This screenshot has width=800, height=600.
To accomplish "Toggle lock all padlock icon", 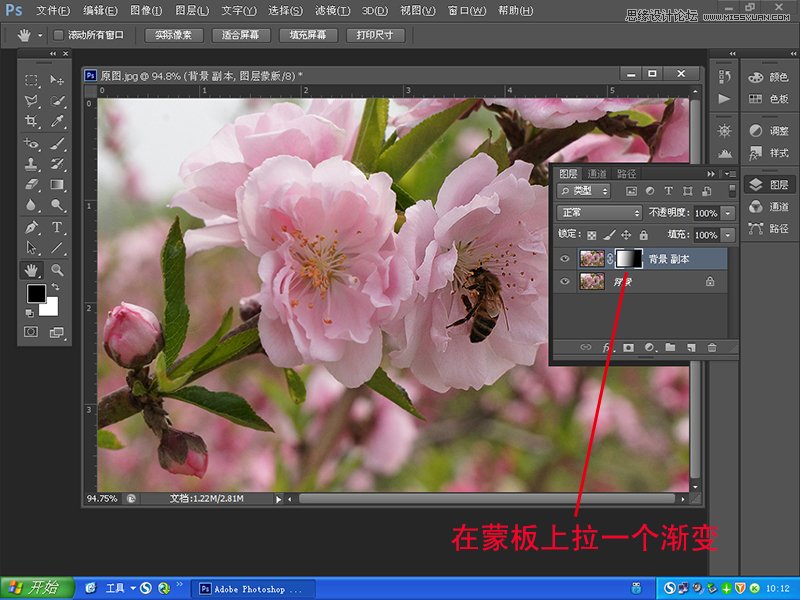I will pyautogui.click(x=644, y=235).
